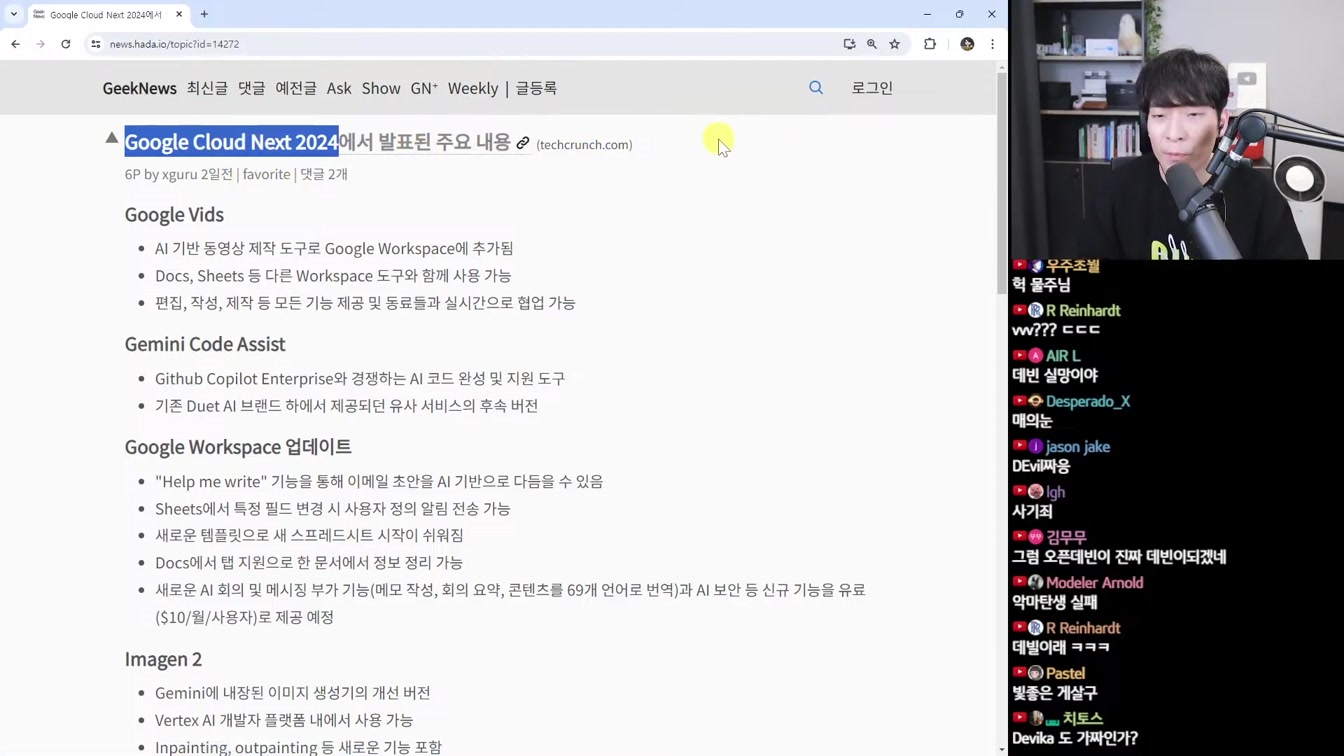Open the GN⁺ menu item

[x=424, y=88]
